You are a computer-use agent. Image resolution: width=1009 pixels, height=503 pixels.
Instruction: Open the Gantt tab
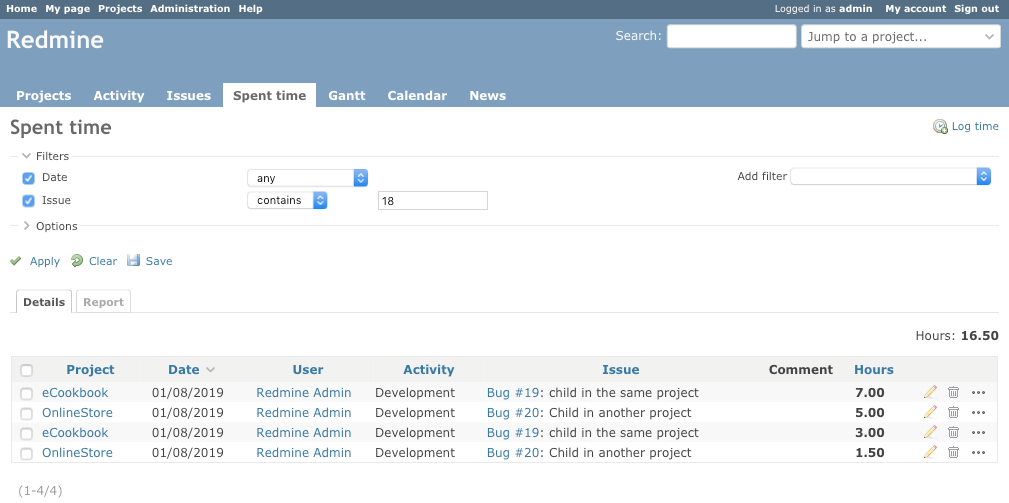coord(347,95)
